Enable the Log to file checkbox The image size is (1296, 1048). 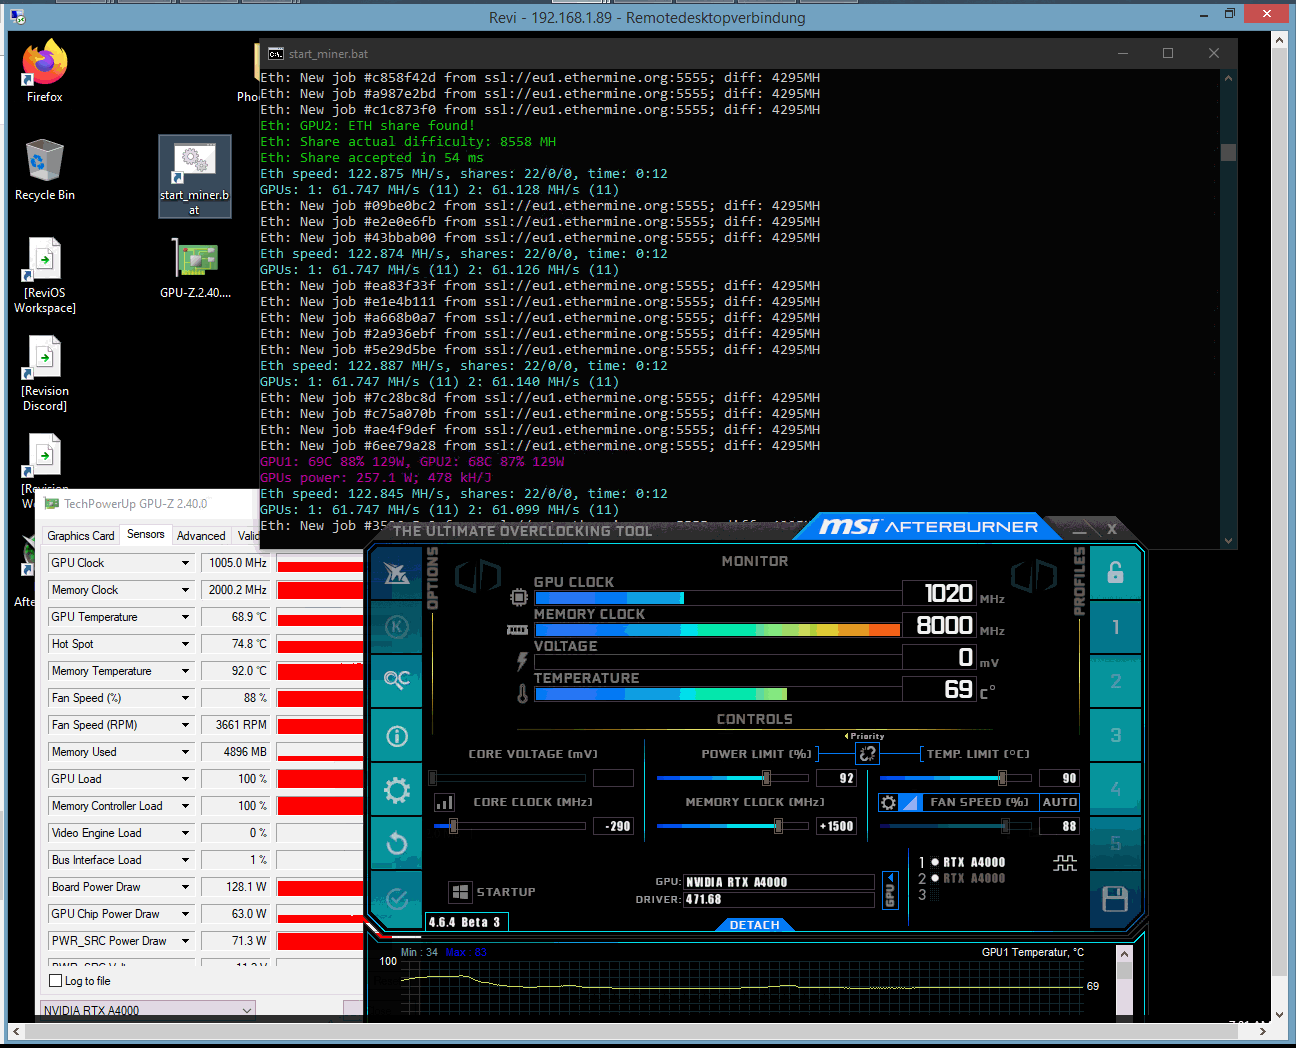pyautogui.click(x=56, y=981)
